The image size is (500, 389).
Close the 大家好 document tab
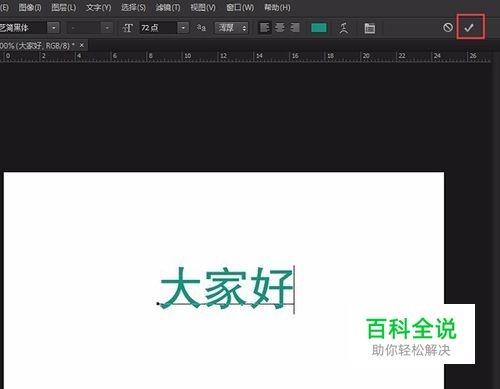(x=82, y=45)
